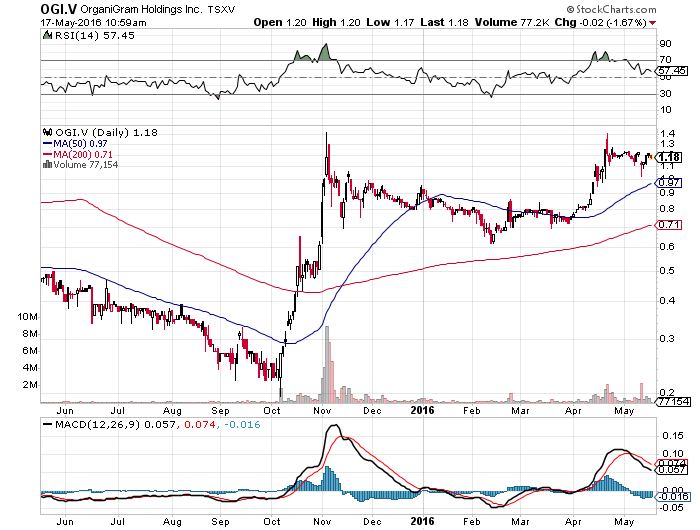The image size is (700, 530).
Task: Click the MACD signal tag 0.074 on axis
Action: [x=672, y=463]
